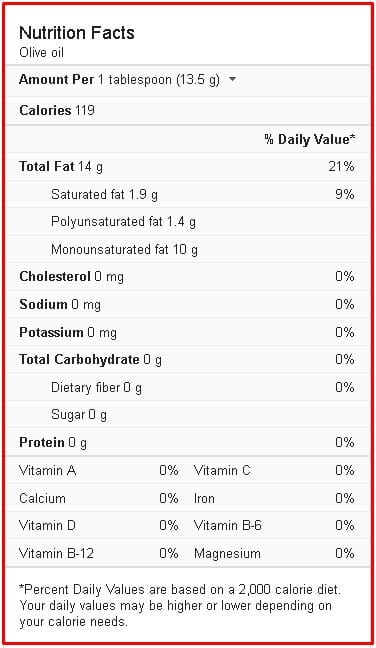Click the Saturated fat 1.9 g entry
The image size is (376, 648).
104,194
